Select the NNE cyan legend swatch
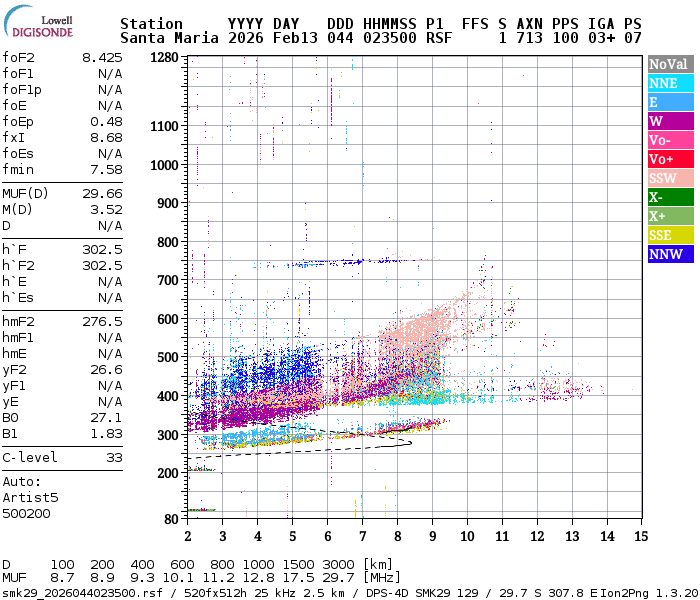Image resolution: width=700 pixels, height=600 pixels. [671, 83]
